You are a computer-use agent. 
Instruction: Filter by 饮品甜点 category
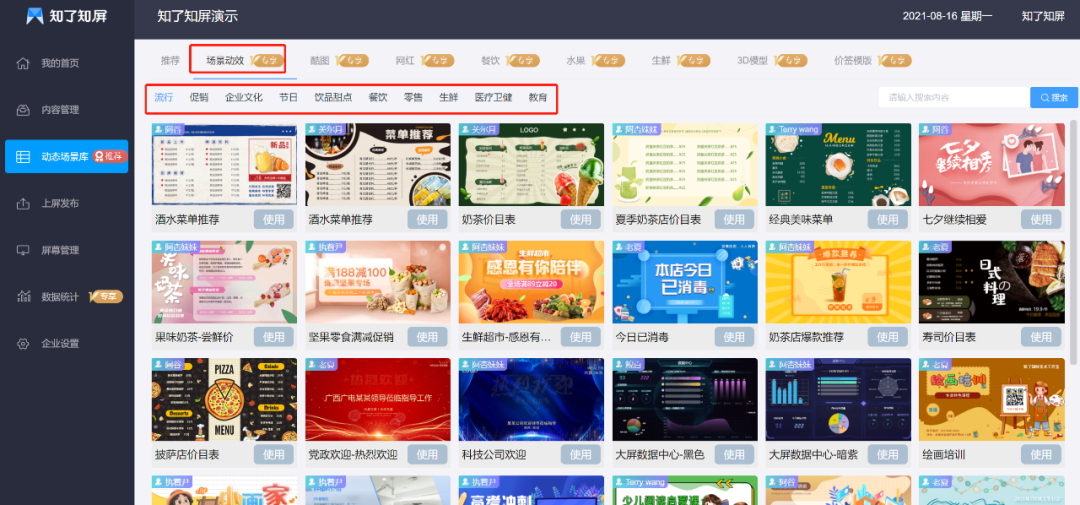pyautogui.click(x=333, y=98)
